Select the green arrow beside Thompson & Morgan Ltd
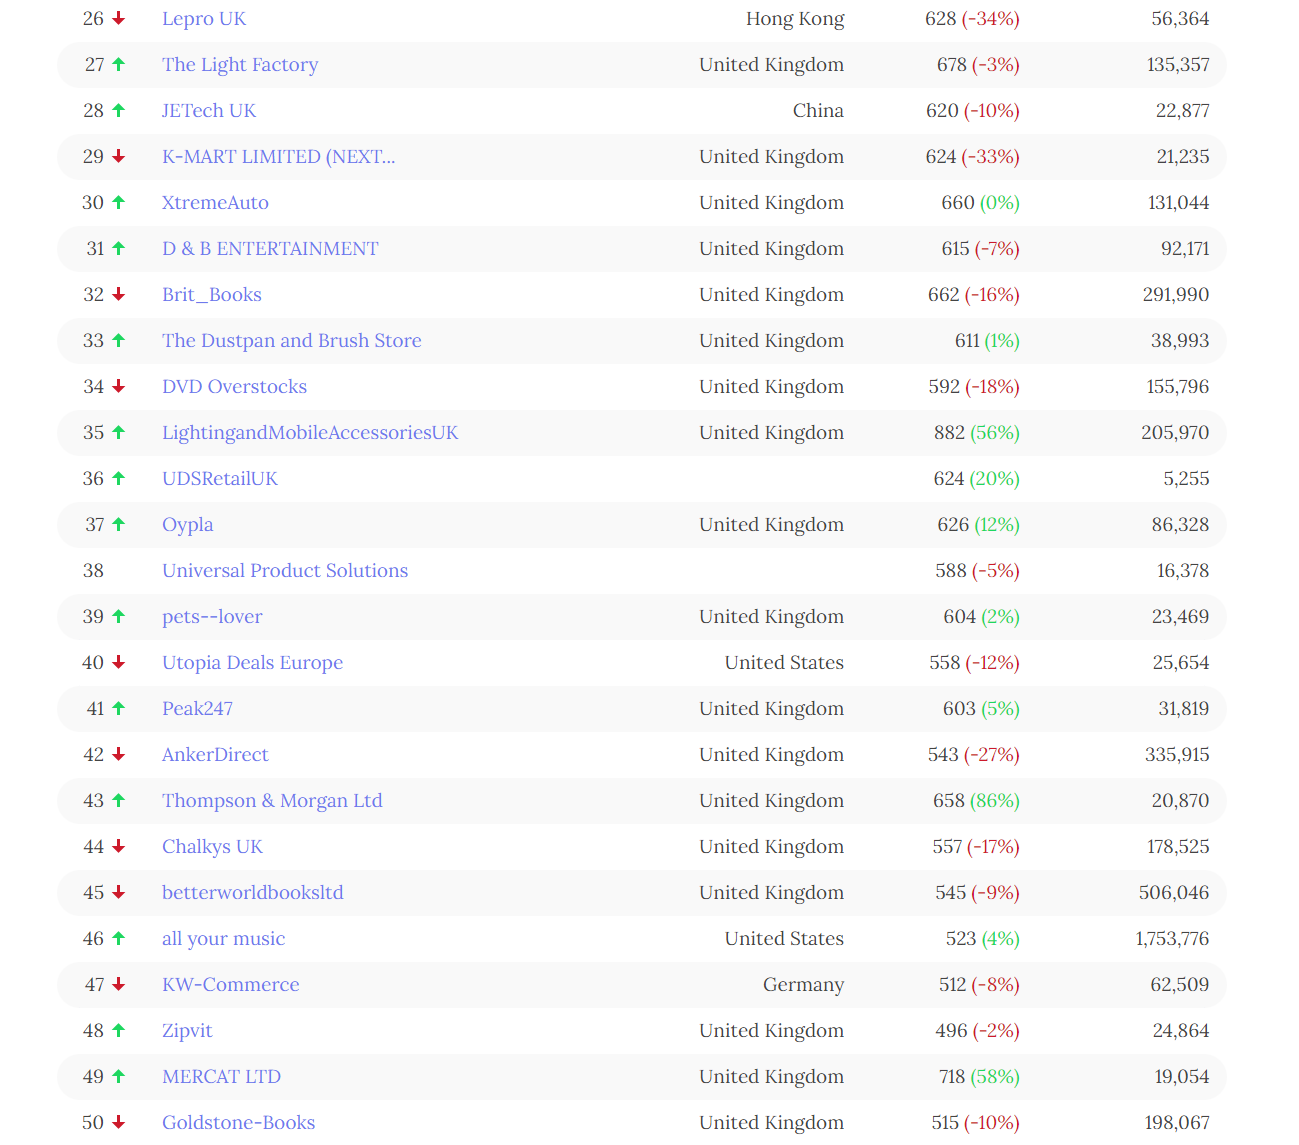The height and width of the screenshot is (1145, 1299). pyautogui.click(x=118, y=800)
